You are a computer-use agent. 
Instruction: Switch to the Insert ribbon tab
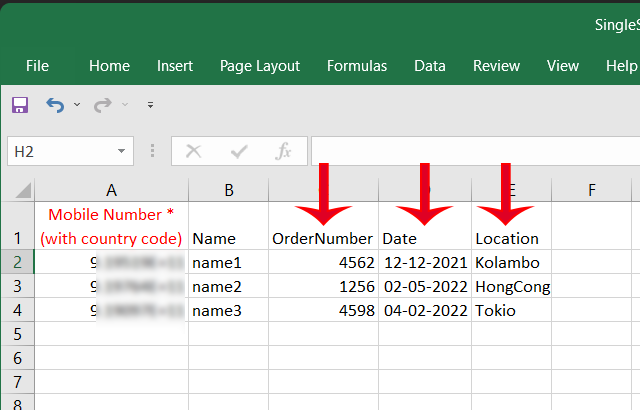pos(175,66)
